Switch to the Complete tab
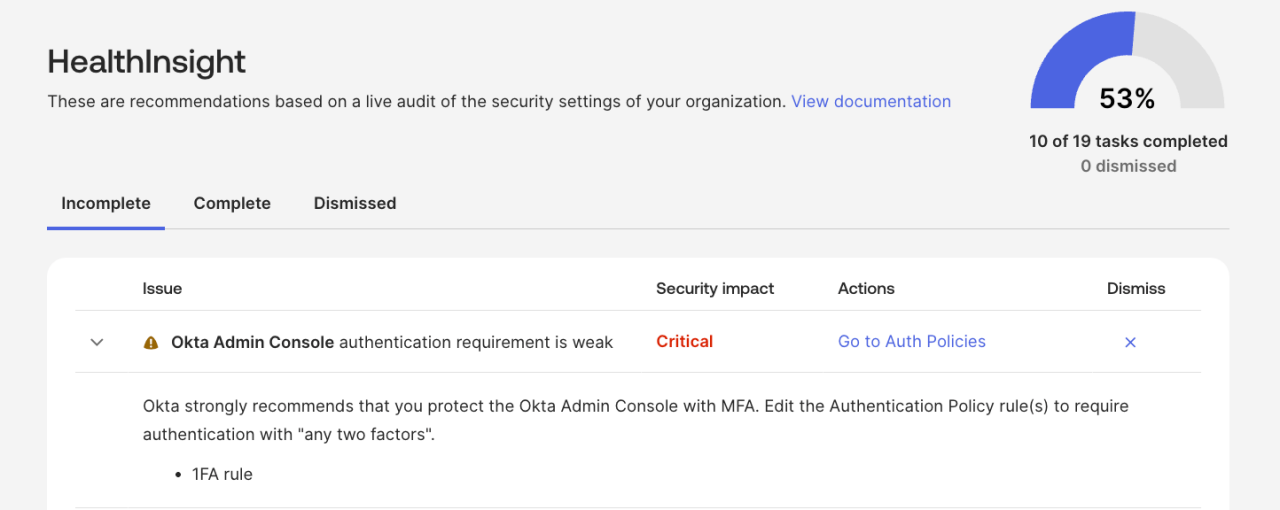Image resolution: width=1280 pixels, height=510 pixels. (x=232, y=203)
